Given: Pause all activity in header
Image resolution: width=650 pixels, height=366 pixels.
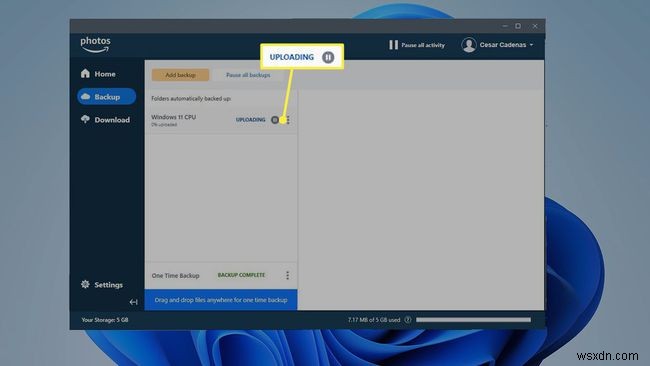Looking at the screenshot, I should (417, 45).
